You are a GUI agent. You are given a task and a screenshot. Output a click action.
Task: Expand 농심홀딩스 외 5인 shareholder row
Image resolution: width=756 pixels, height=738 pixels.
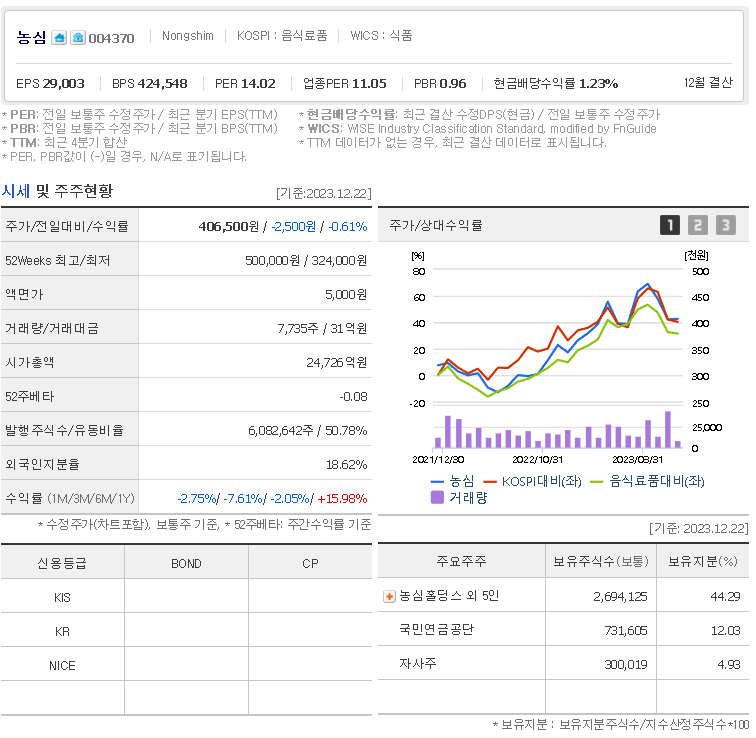pyautogui.click(x=389, y=597)
